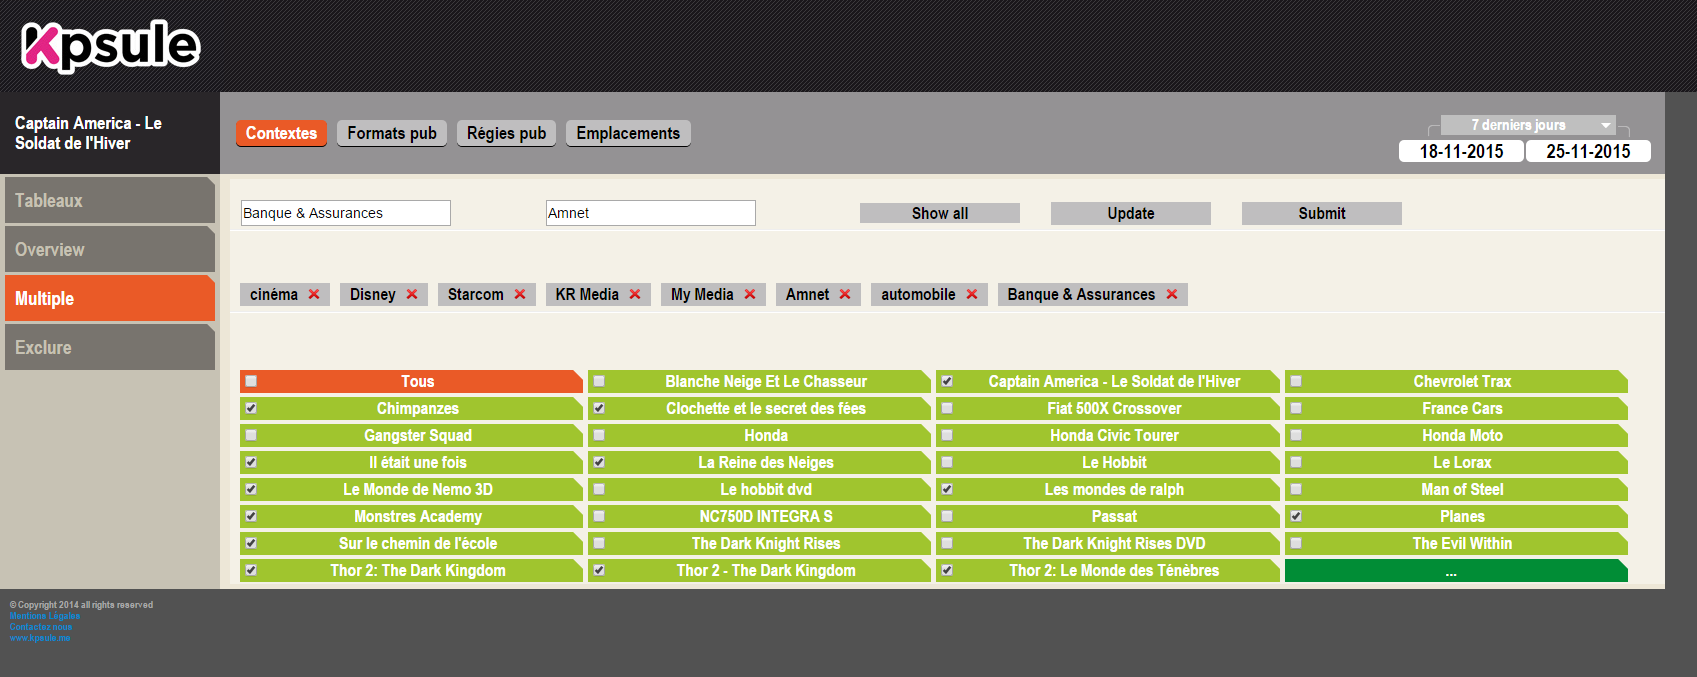Screen dimensions: 1697x677
Task: Open the 7 derniers jours dropdown
Action: [x=1527, y=125]
